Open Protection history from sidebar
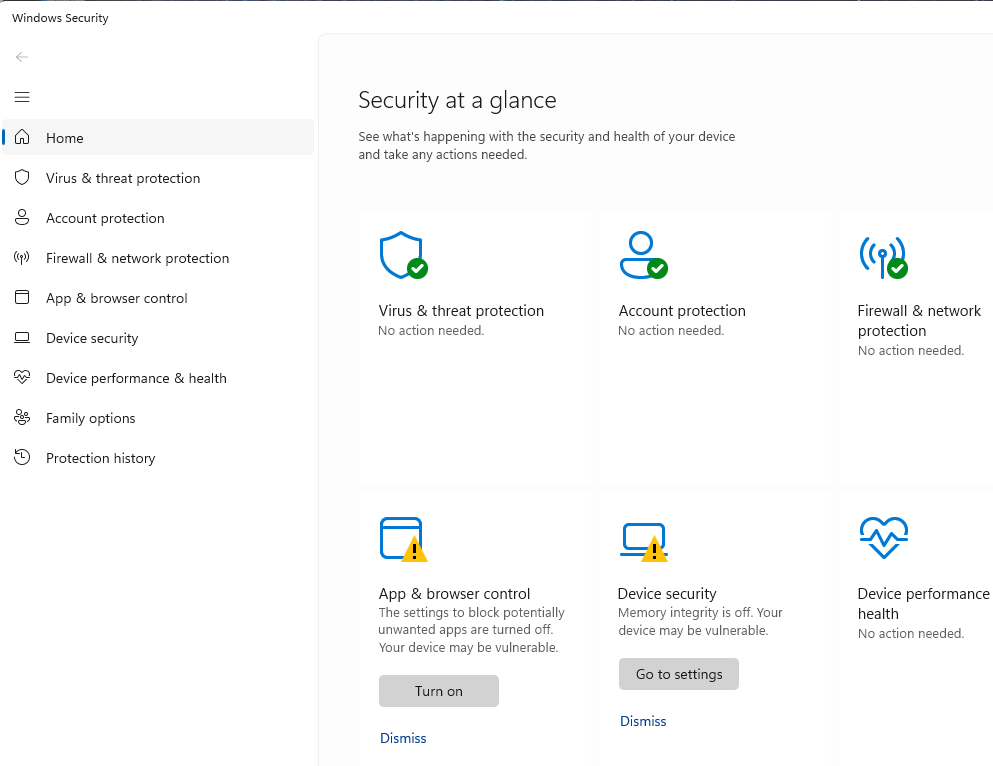 [x=158, y=458]
